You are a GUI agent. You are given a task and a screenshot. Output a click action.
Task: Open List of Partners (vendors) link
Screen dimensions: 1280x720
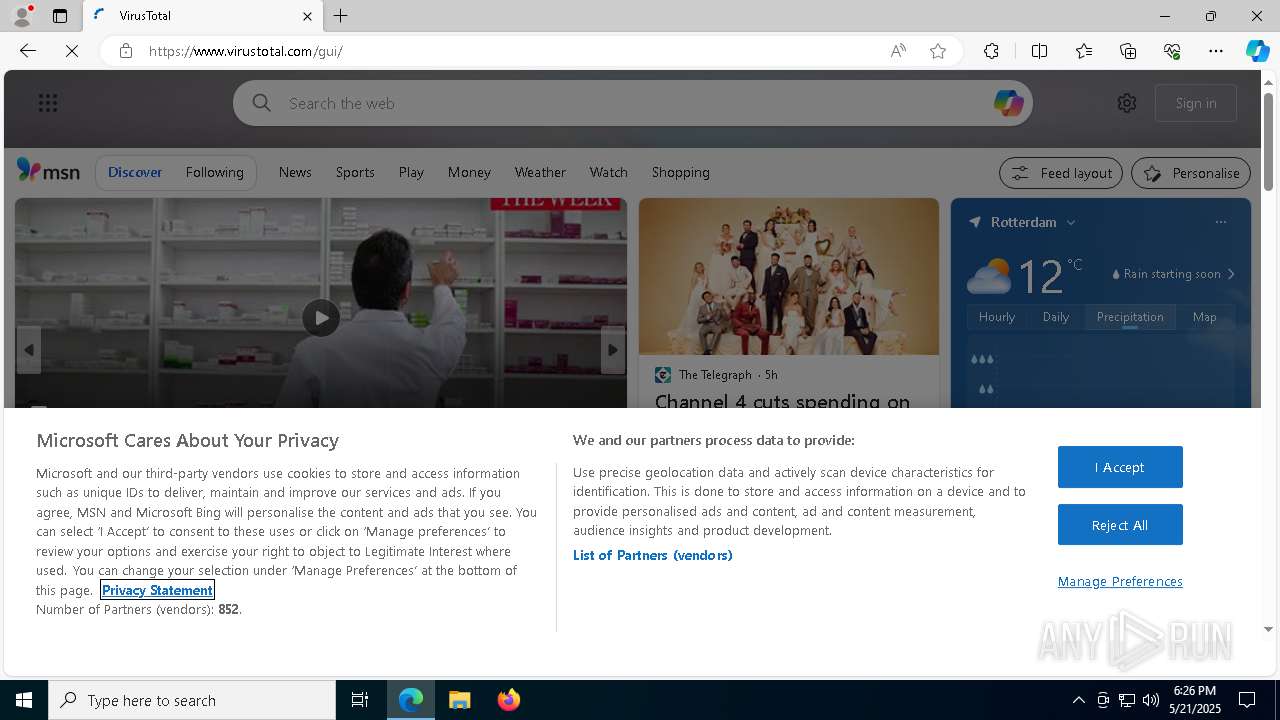coord(652,555)
